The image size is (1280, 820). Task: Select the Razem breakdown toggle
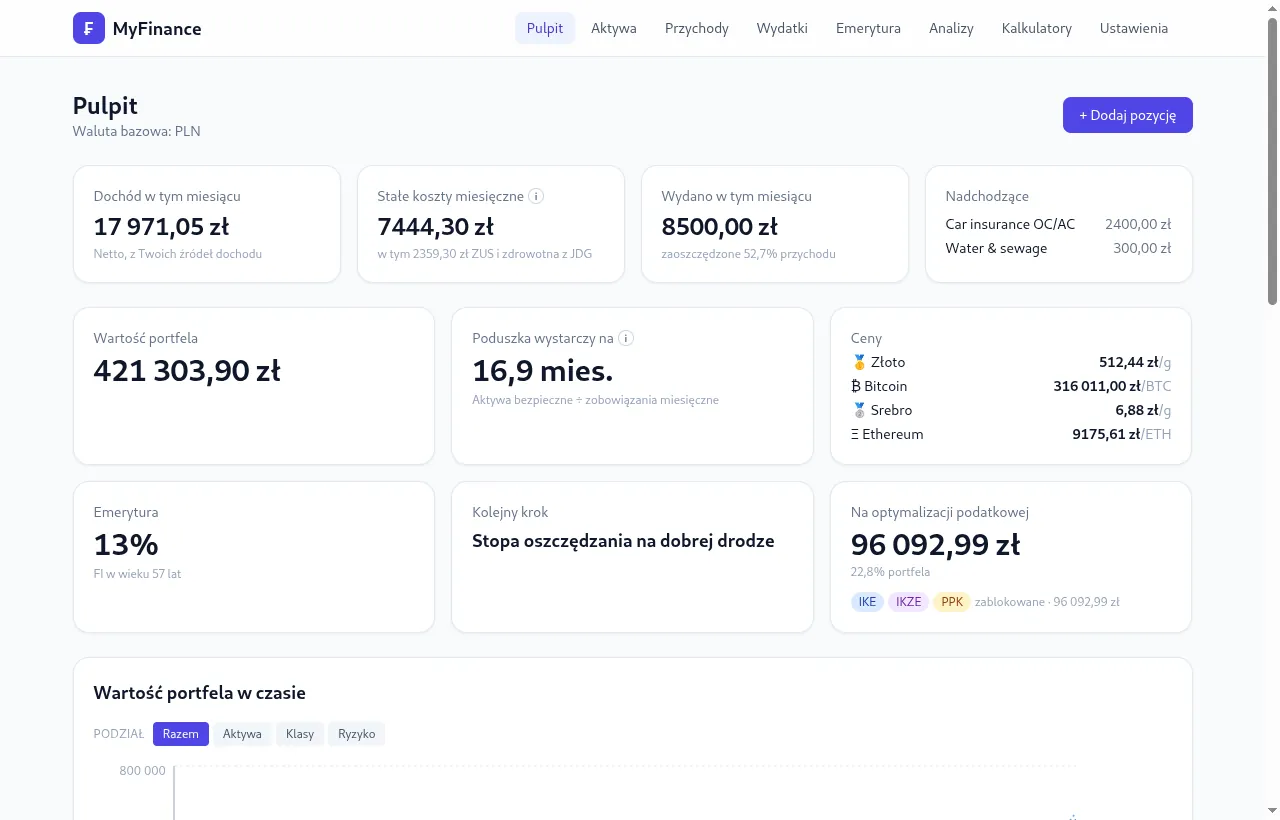click(x=181, y=734)
